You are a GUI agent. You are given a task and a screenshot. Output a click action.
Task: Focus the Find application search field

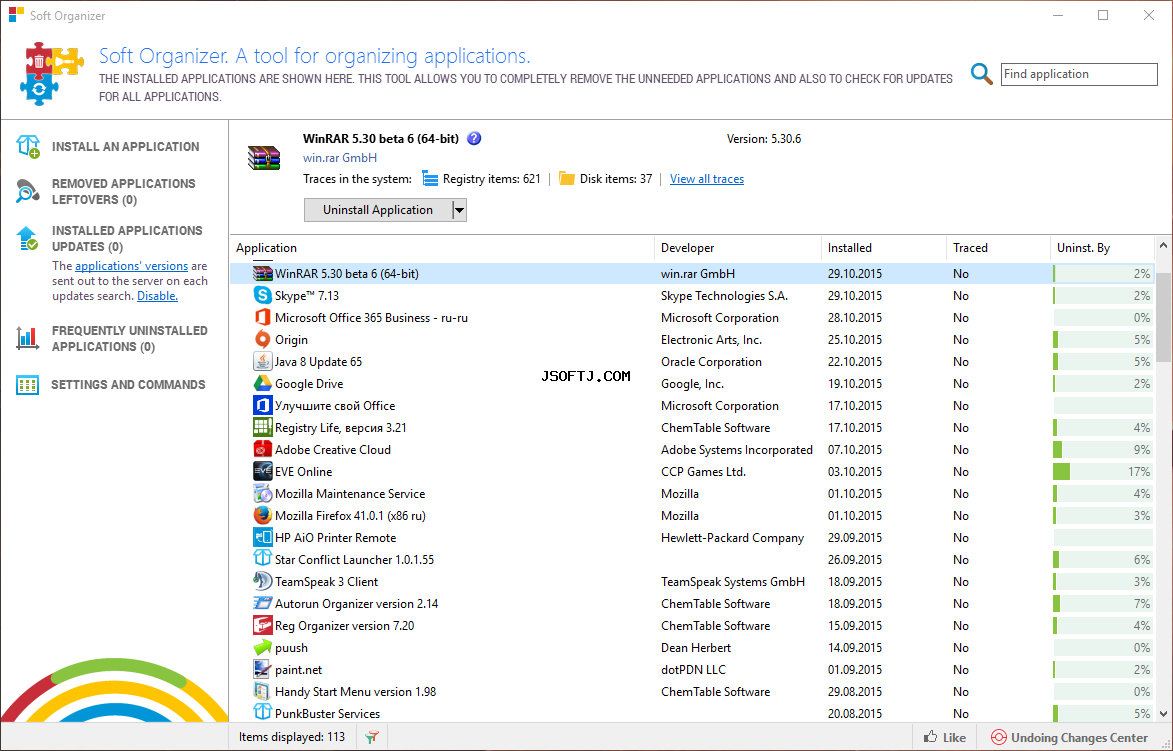(1079, 74)
